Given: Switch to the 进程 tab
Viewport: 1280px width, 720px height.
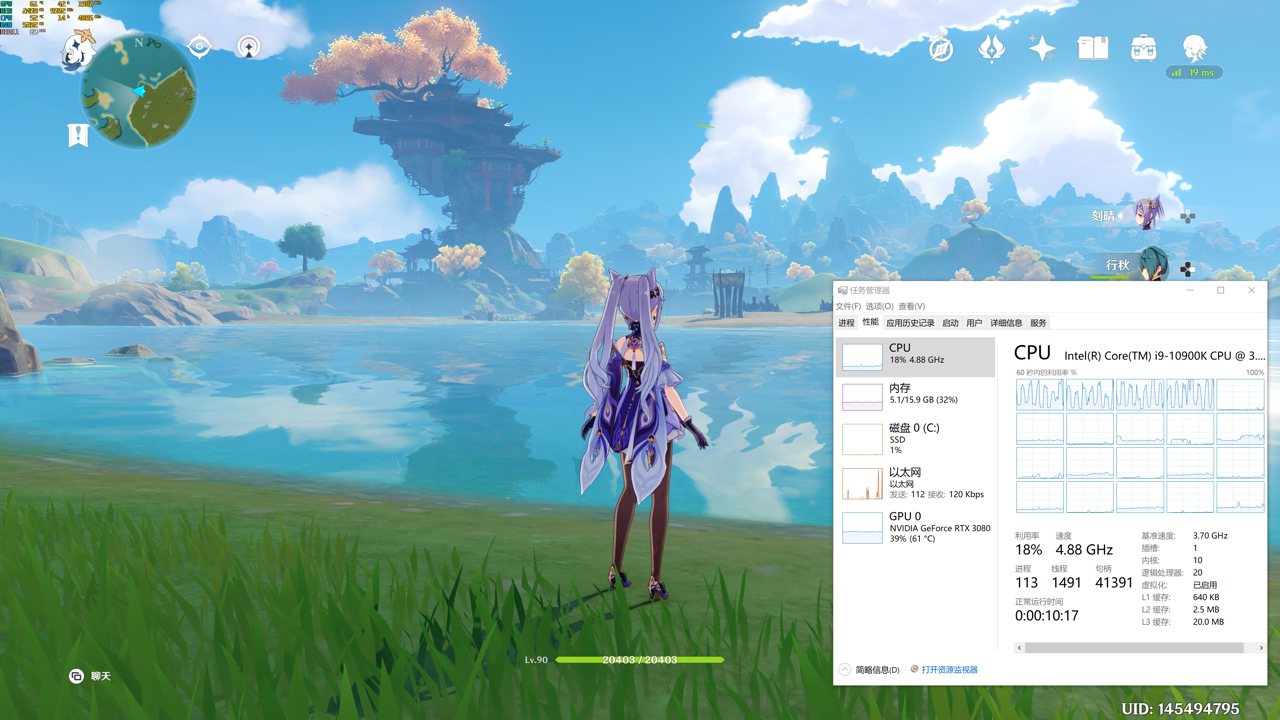Looking at the screenshot, I should point(847,323).
